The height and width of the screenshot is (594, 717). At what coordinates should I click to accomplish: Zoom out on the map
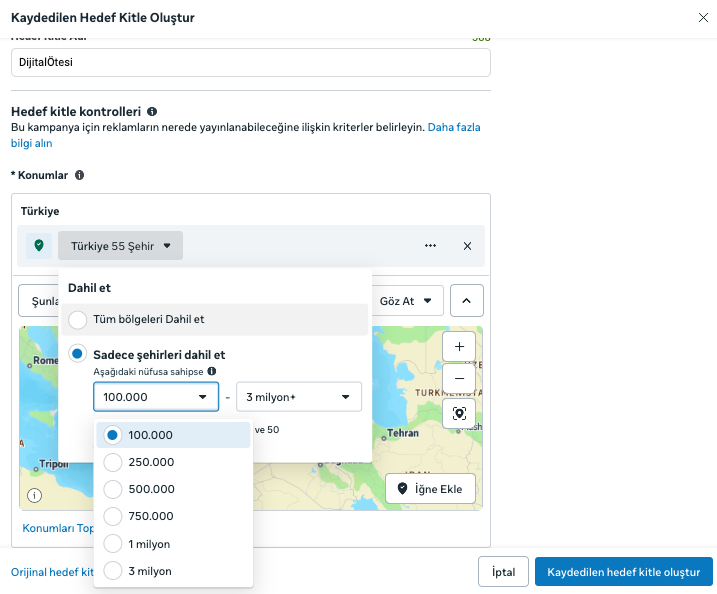click(459, 379)
